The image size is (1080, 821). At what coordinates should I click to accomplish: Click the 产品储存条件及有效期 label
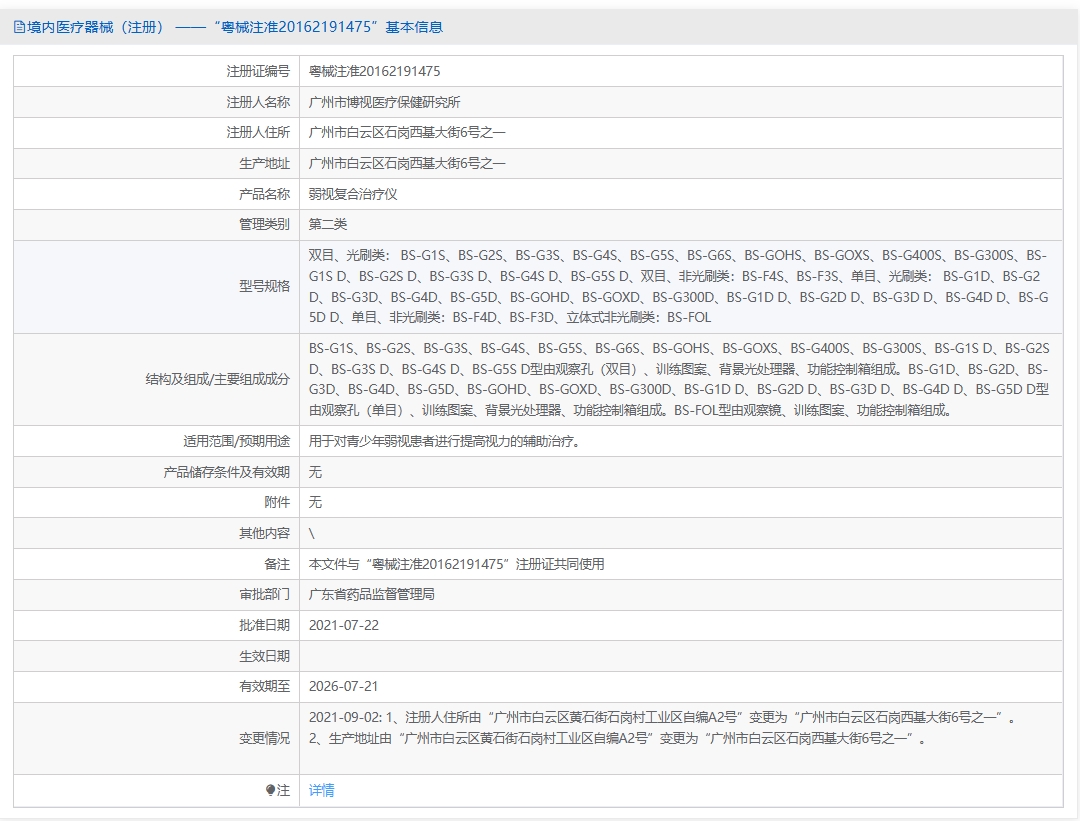coord(227,472)
